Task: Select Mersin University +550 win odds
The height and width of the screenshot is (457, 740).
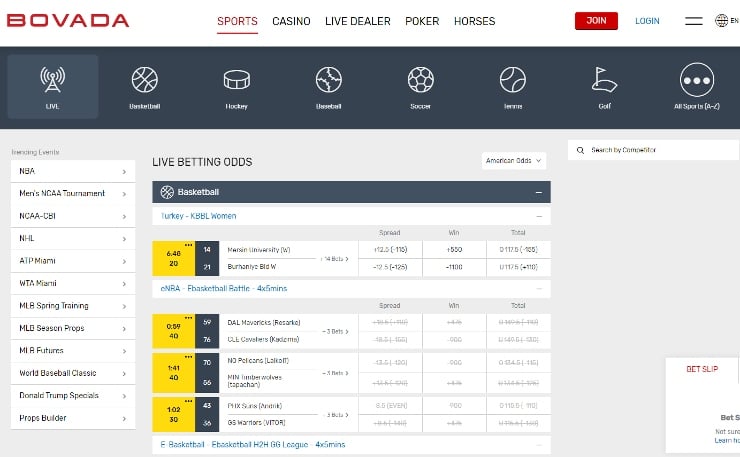Action: 454,249
